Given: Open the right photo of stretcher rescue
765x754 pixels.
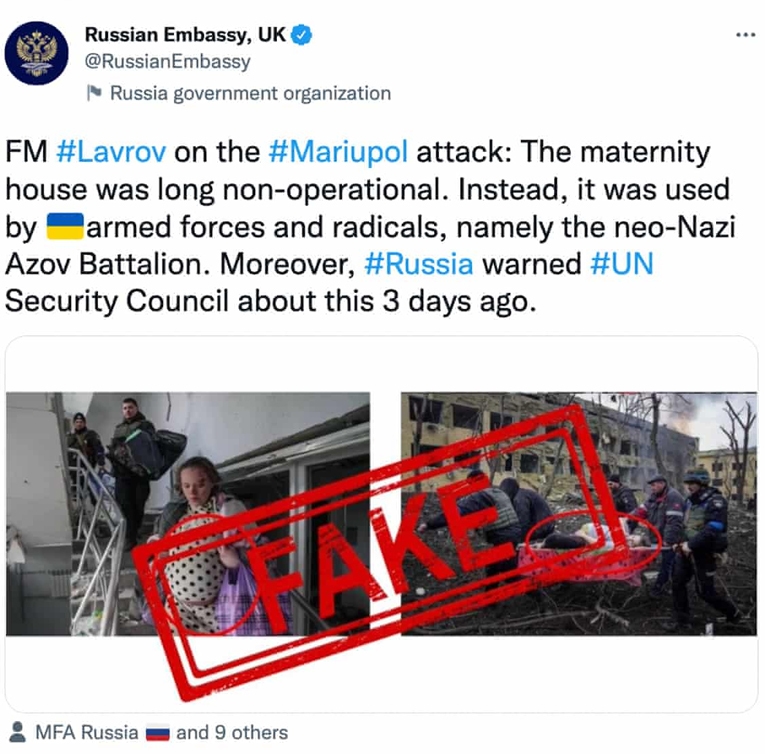Looking at the screenshot, I should [579, 514].
